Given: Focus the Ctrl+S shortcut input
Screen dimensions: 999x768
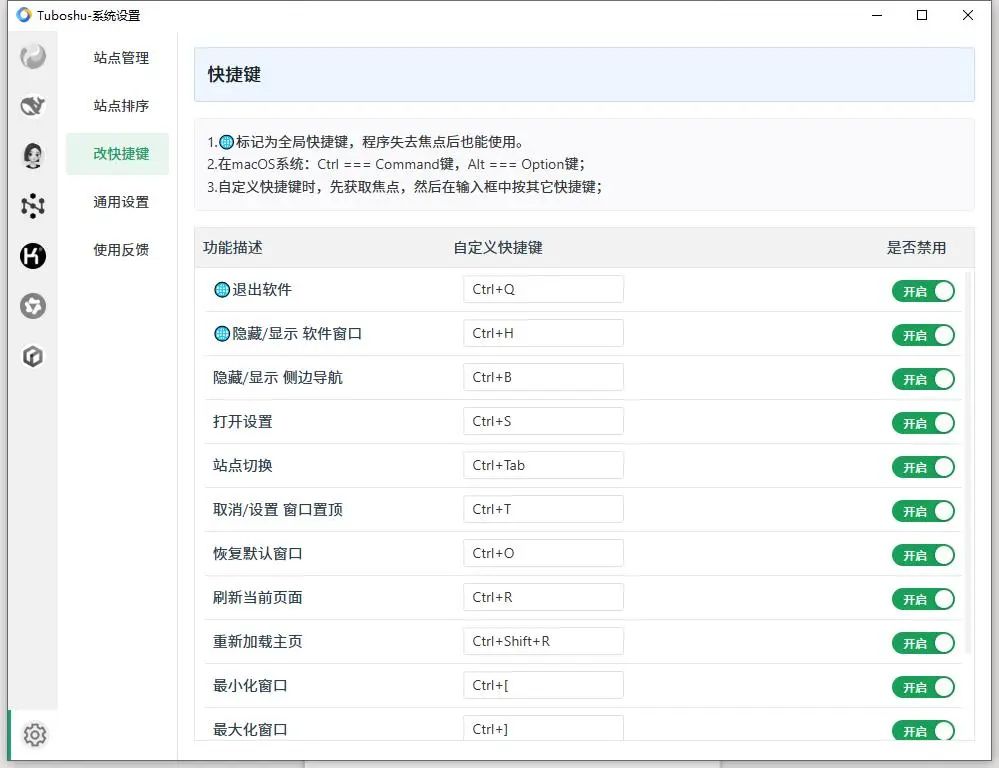Looking at the screenshot, I should 543,421.
